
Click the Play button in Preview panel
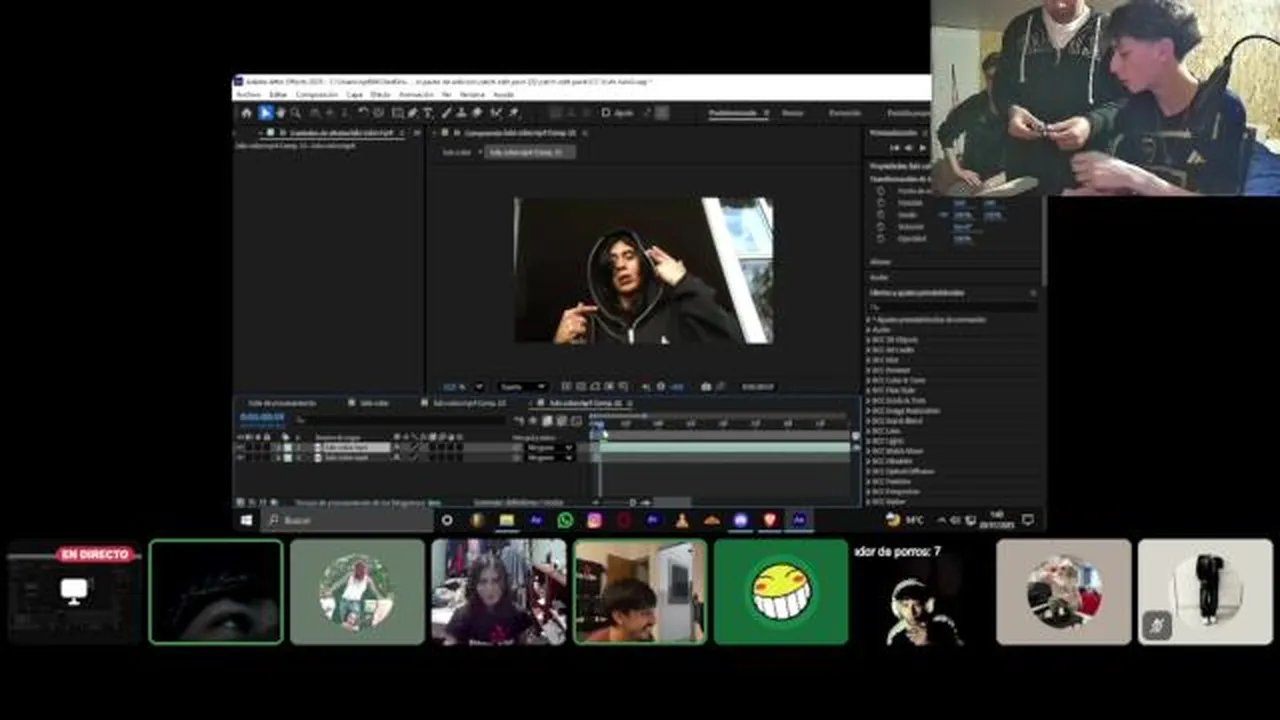[x=922, y=148]
